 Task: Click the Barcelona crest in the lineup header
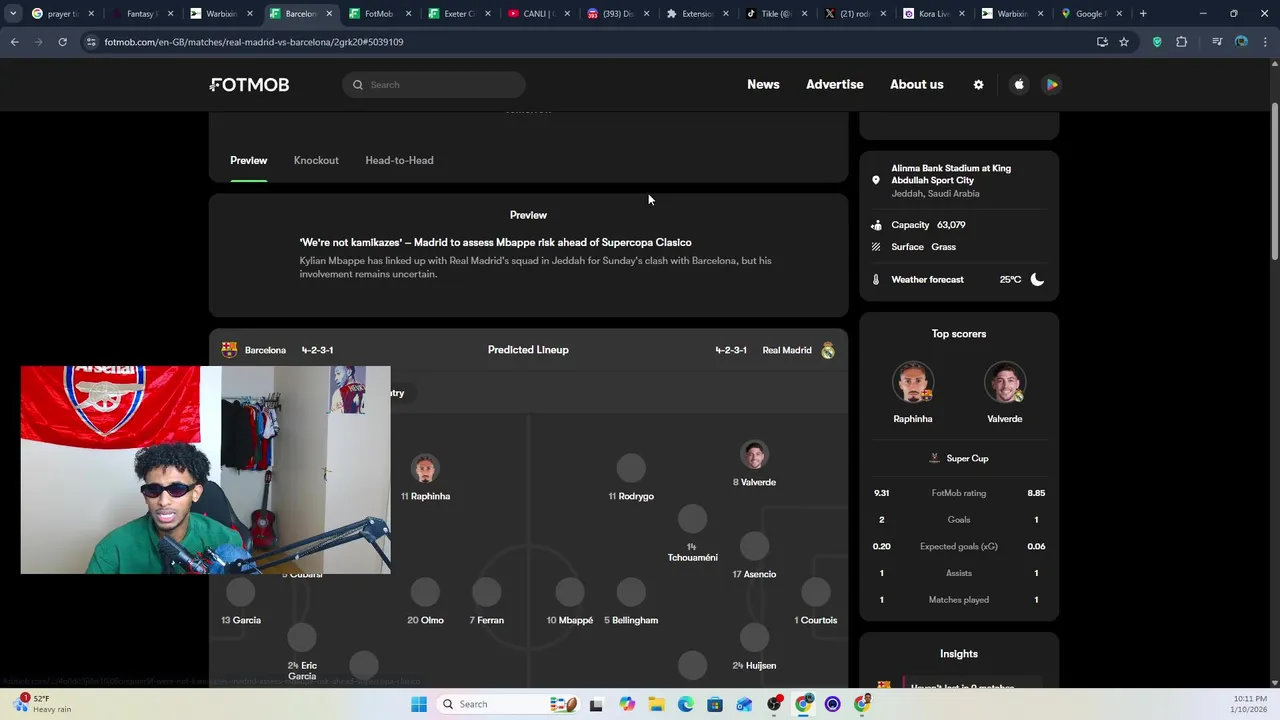[x=230, y=350]
